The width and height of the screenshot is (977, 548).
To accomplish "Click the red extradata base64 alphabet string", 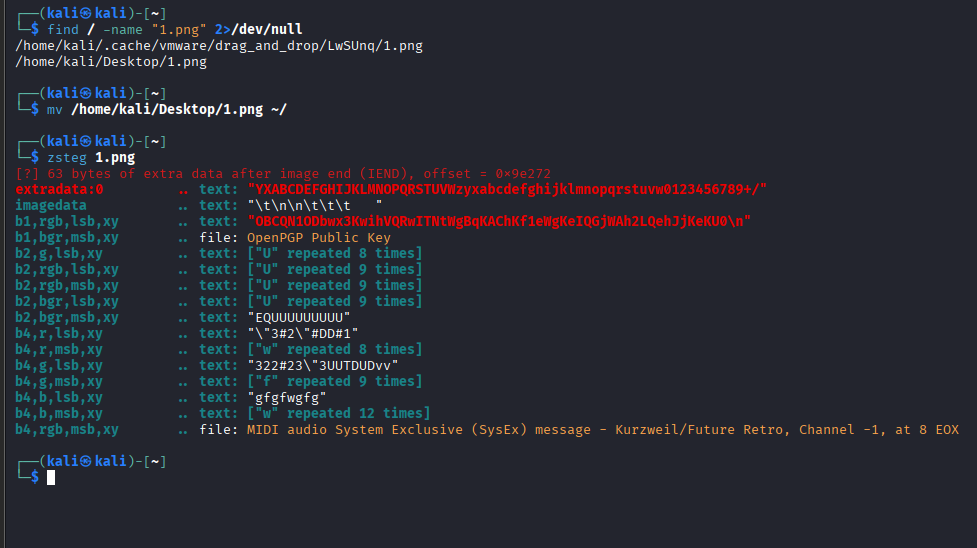I will 507,190.
